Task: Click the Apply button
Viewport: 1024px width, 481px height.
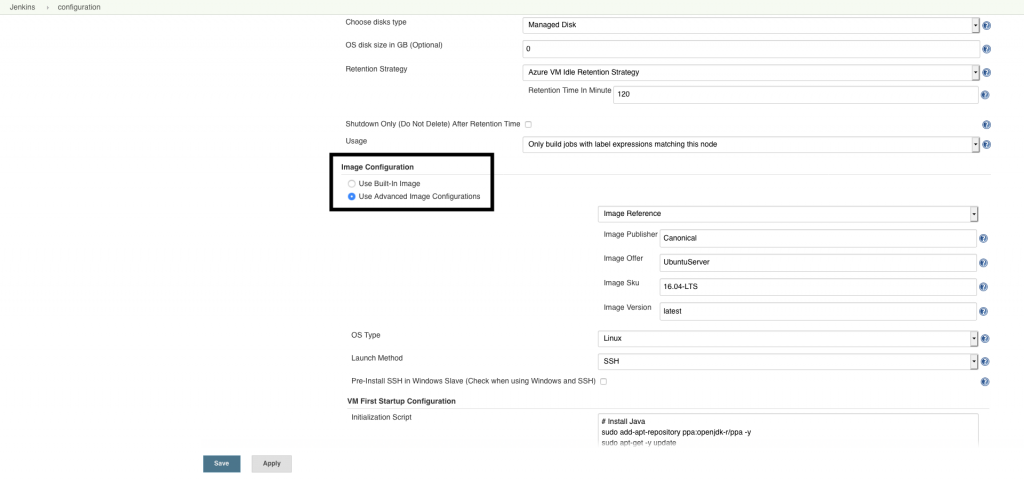Action: [x=271, y=464]
